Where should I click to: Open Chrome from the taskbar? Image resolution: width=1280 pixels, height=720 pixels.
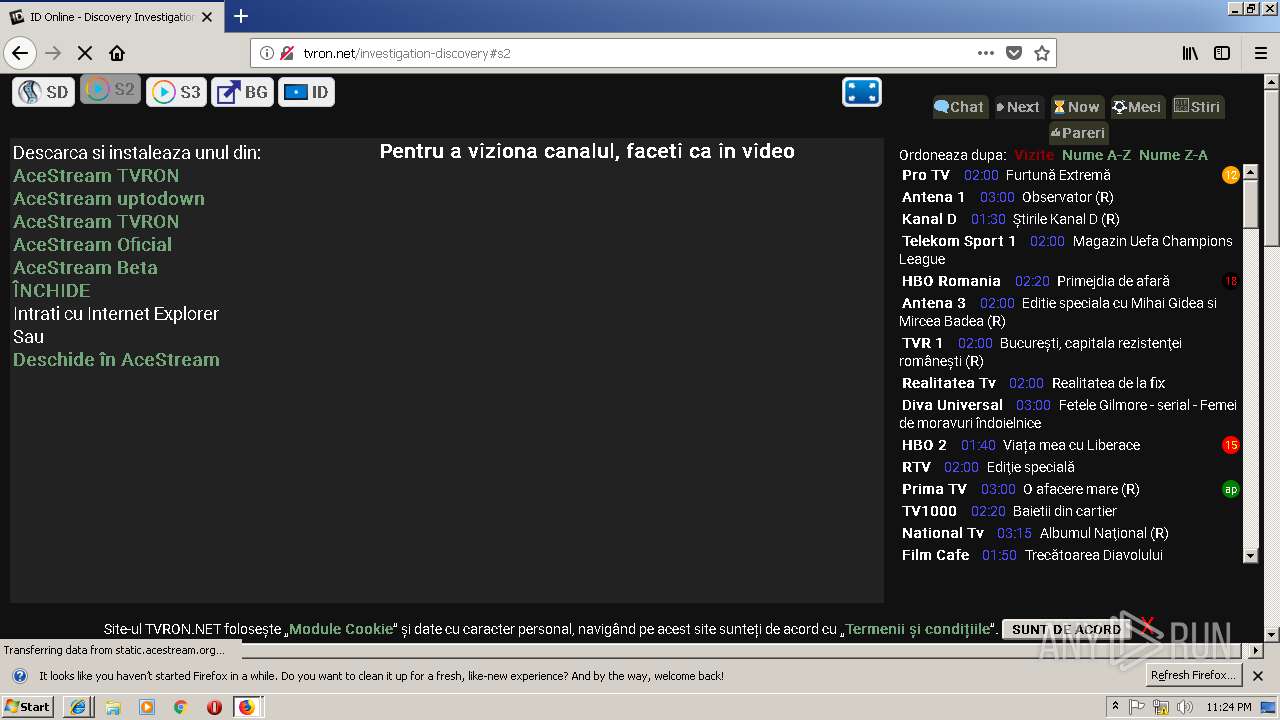tap(180, 707)
